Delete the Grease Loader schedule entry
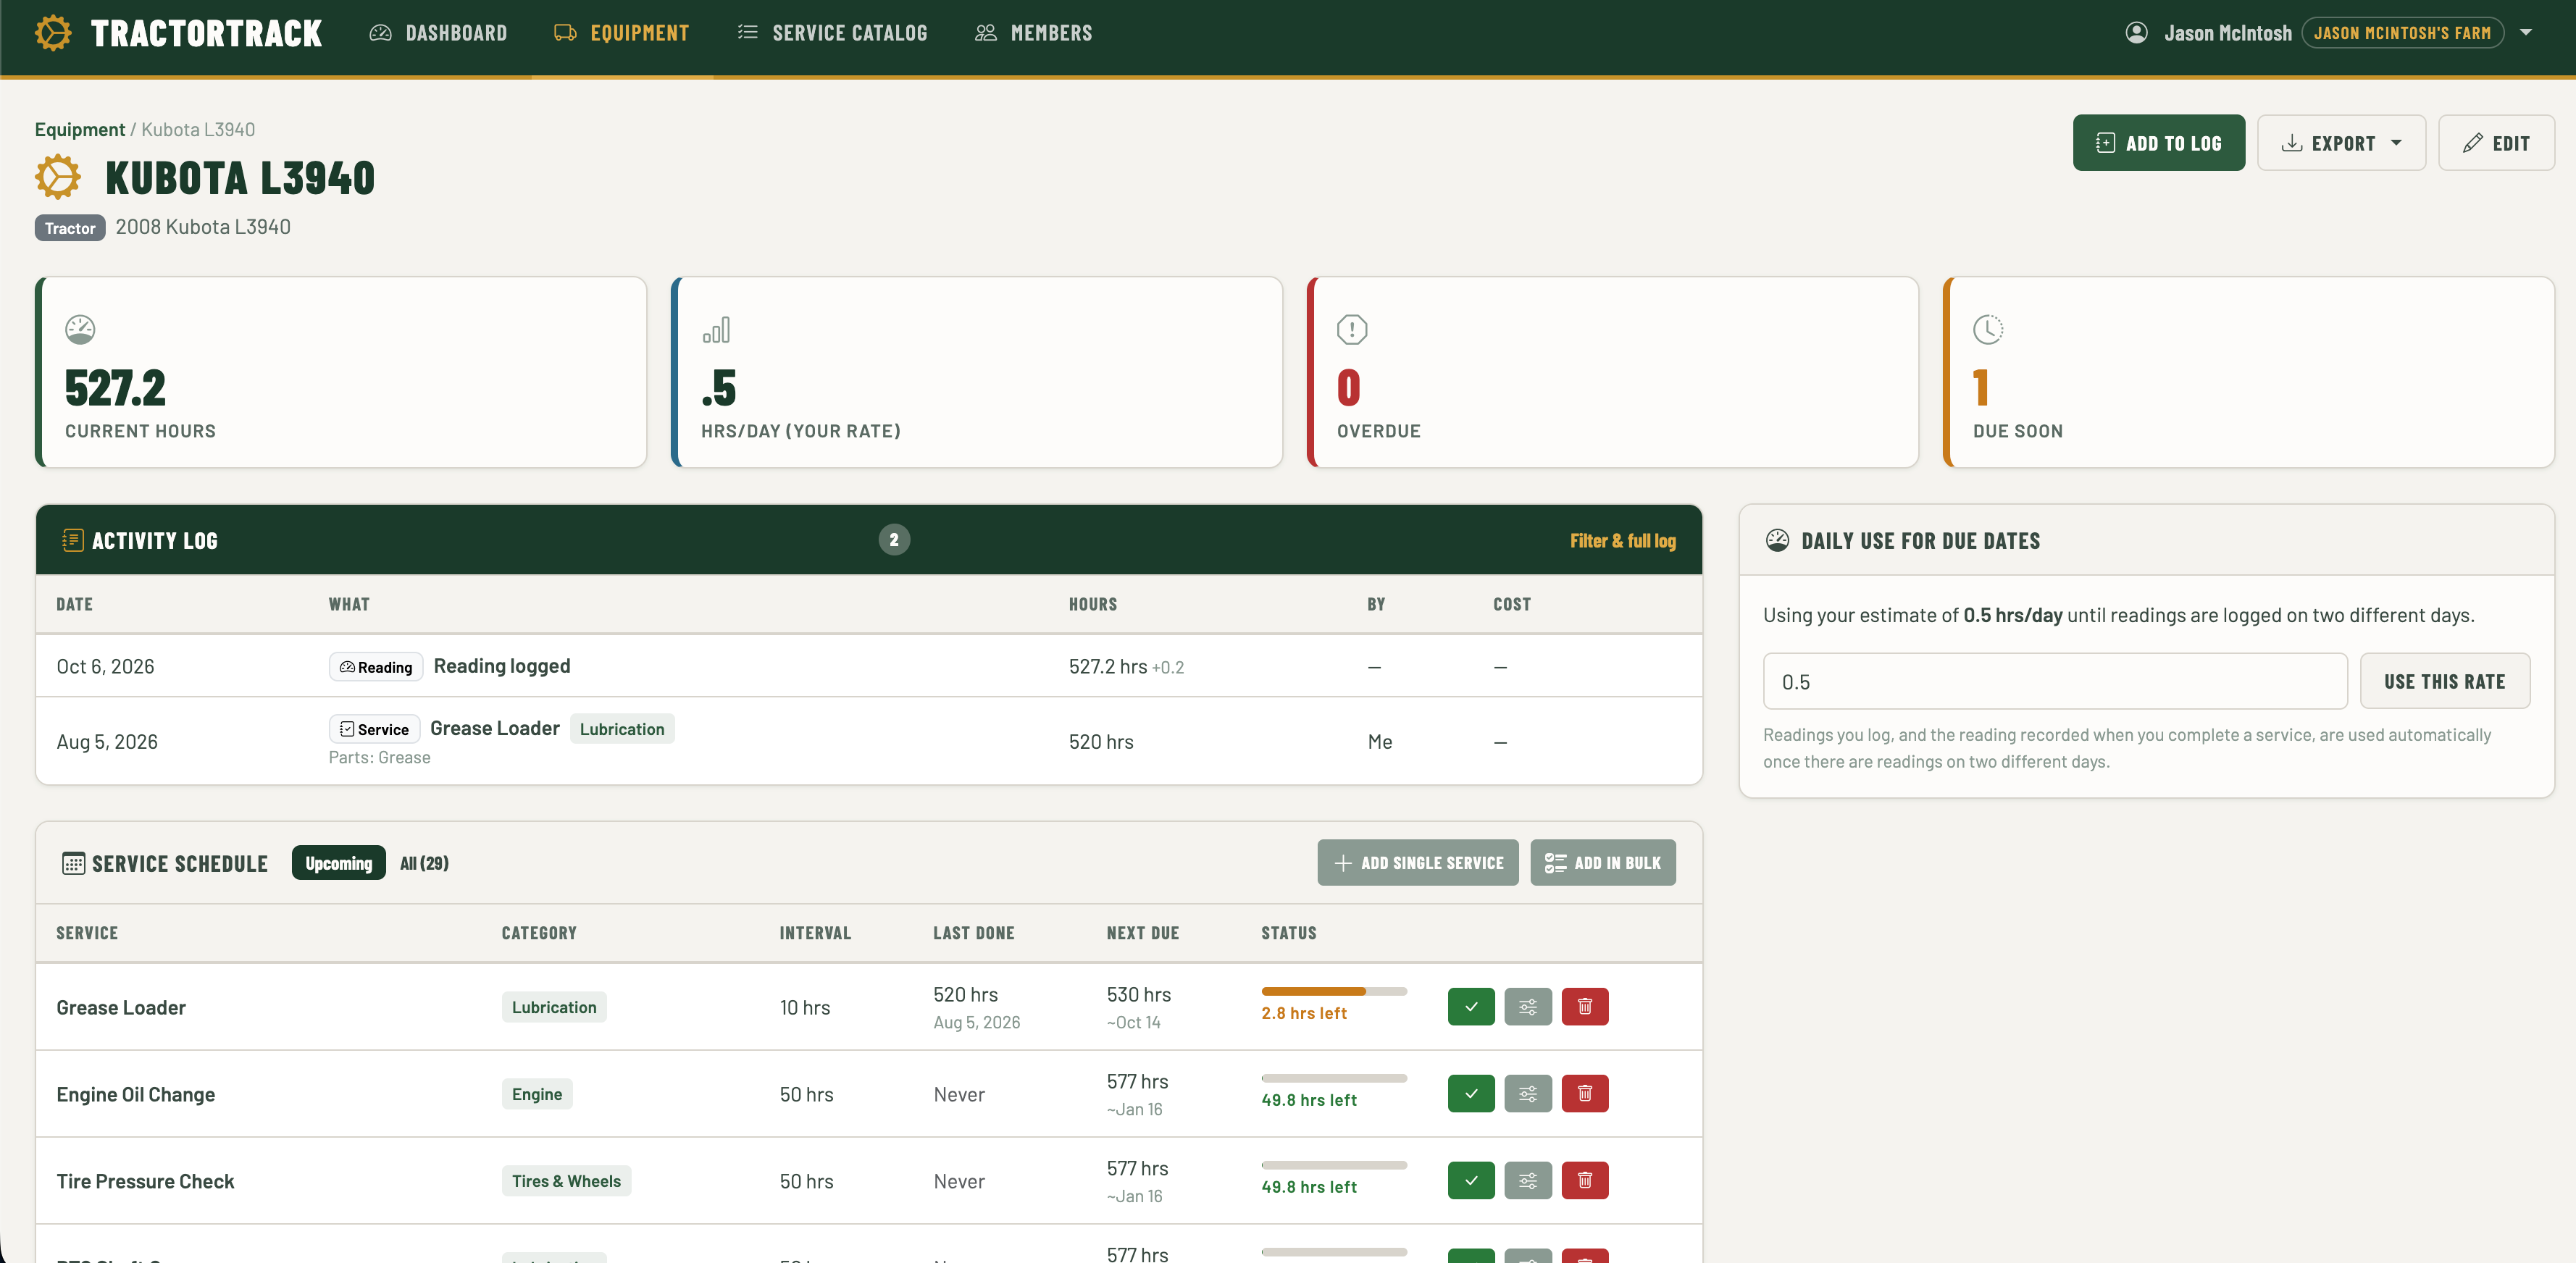2576x1263 pixels. coord(1585,1007)
